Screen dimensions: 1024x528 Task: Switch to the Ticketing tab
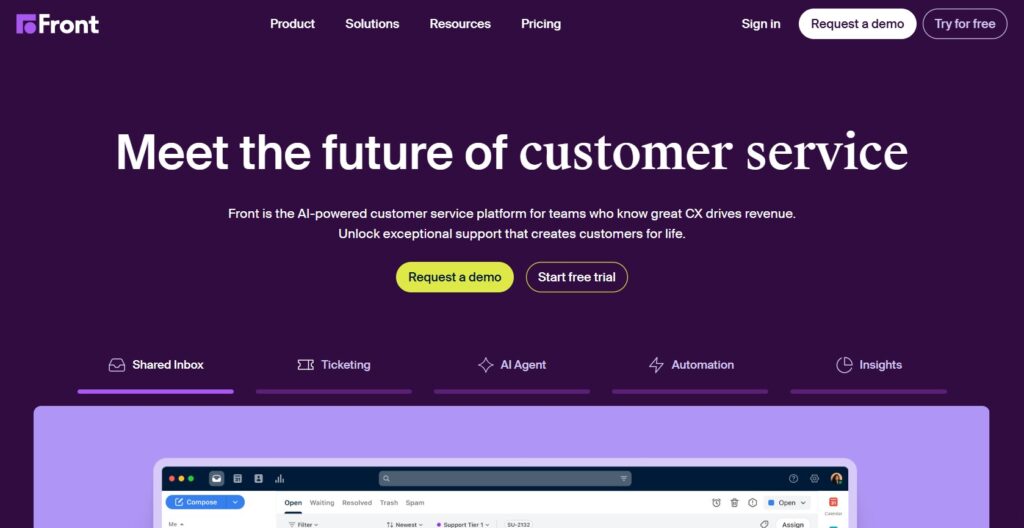(x=334, y=365)
